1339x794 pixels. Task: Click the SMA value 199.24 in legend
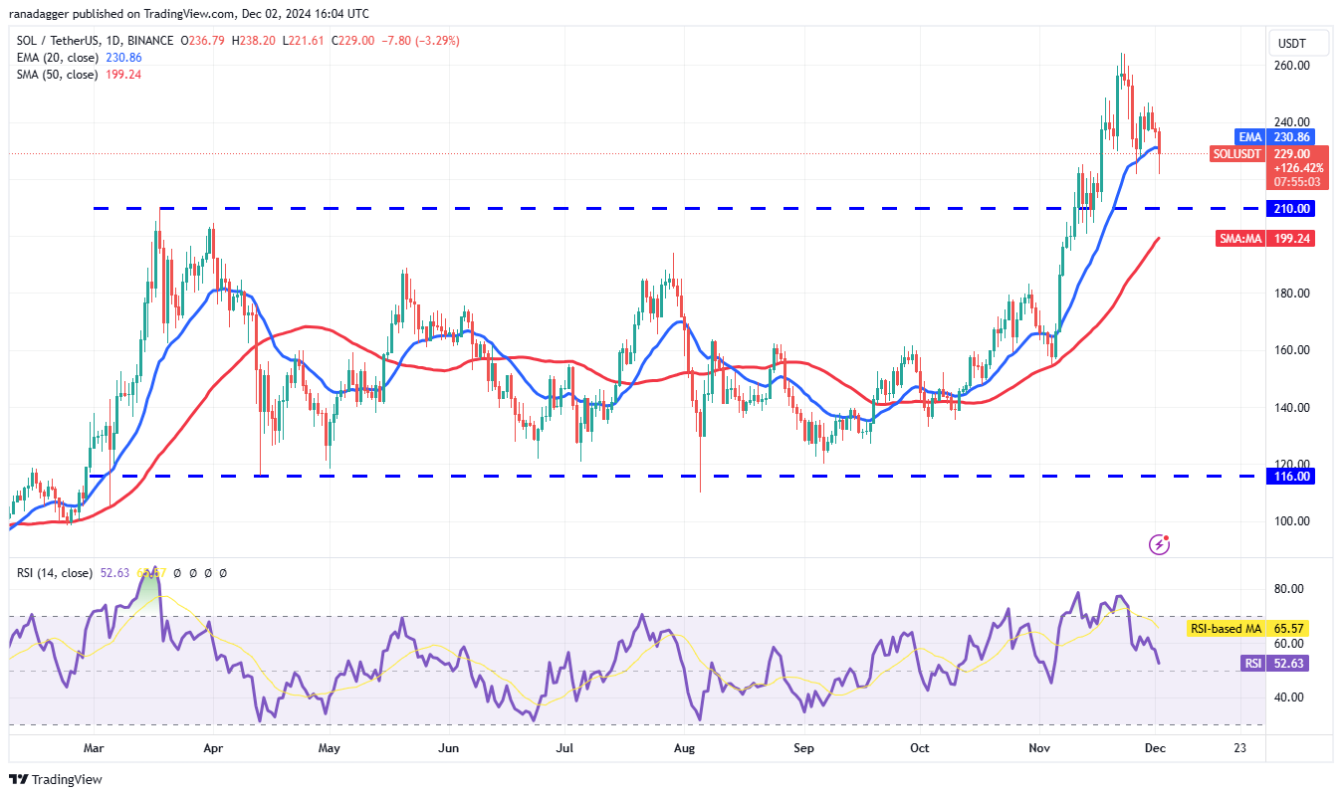122,75
